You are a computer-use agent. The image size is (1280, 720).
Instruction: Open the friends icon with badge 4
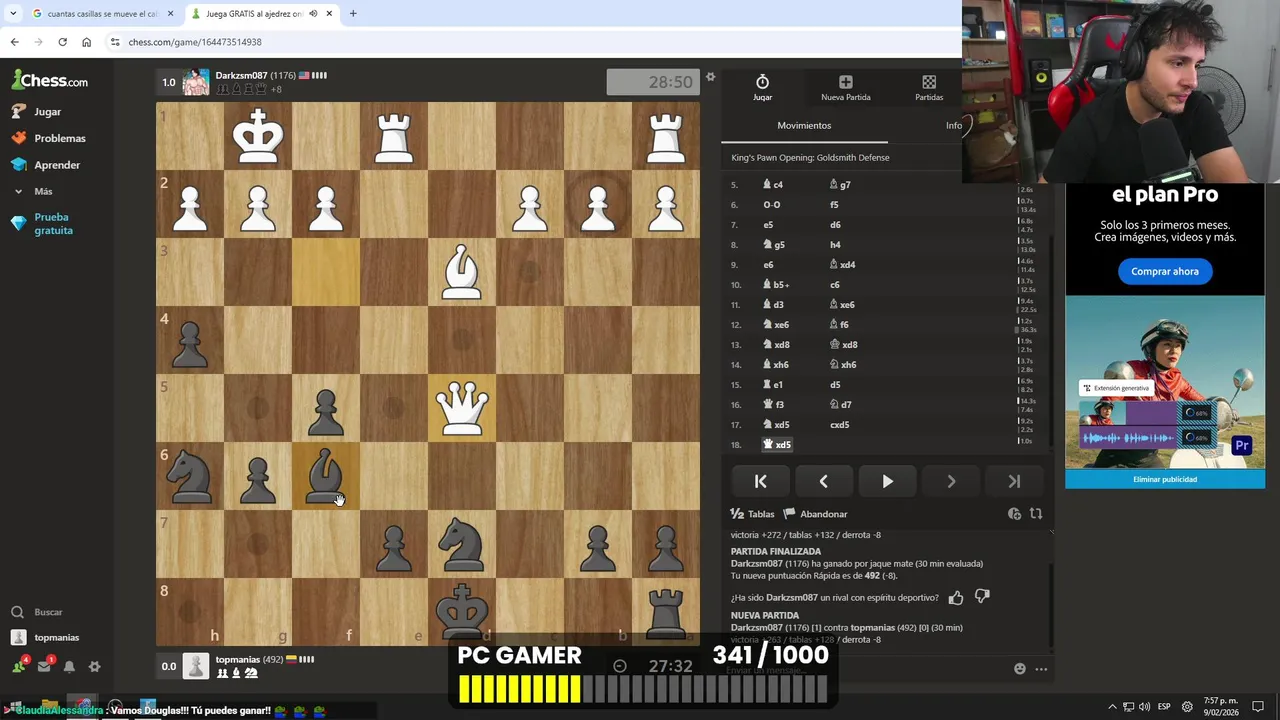20,666
